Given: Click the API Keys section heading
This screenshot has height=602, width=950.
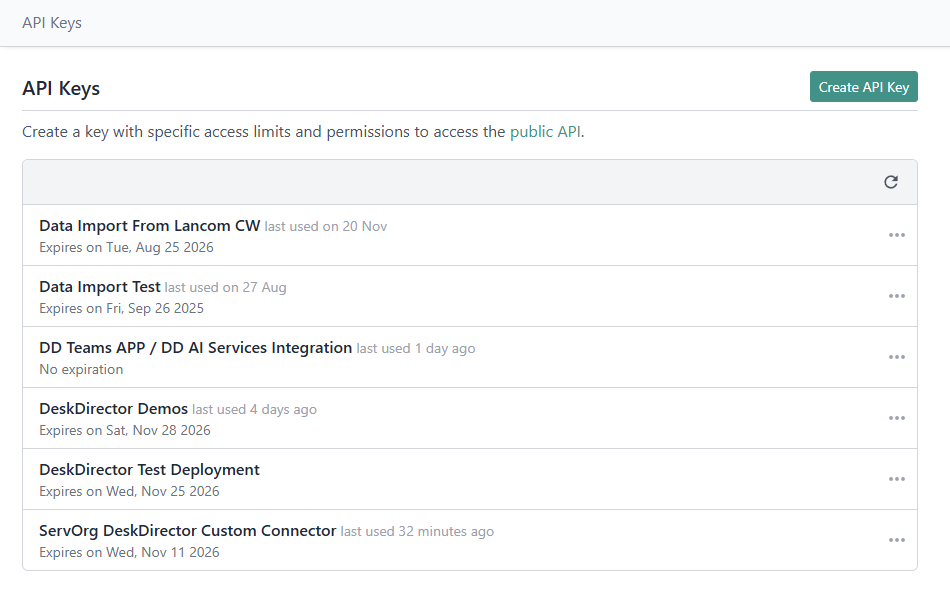Looking at the screenshot, I should (x=61, y=88).
